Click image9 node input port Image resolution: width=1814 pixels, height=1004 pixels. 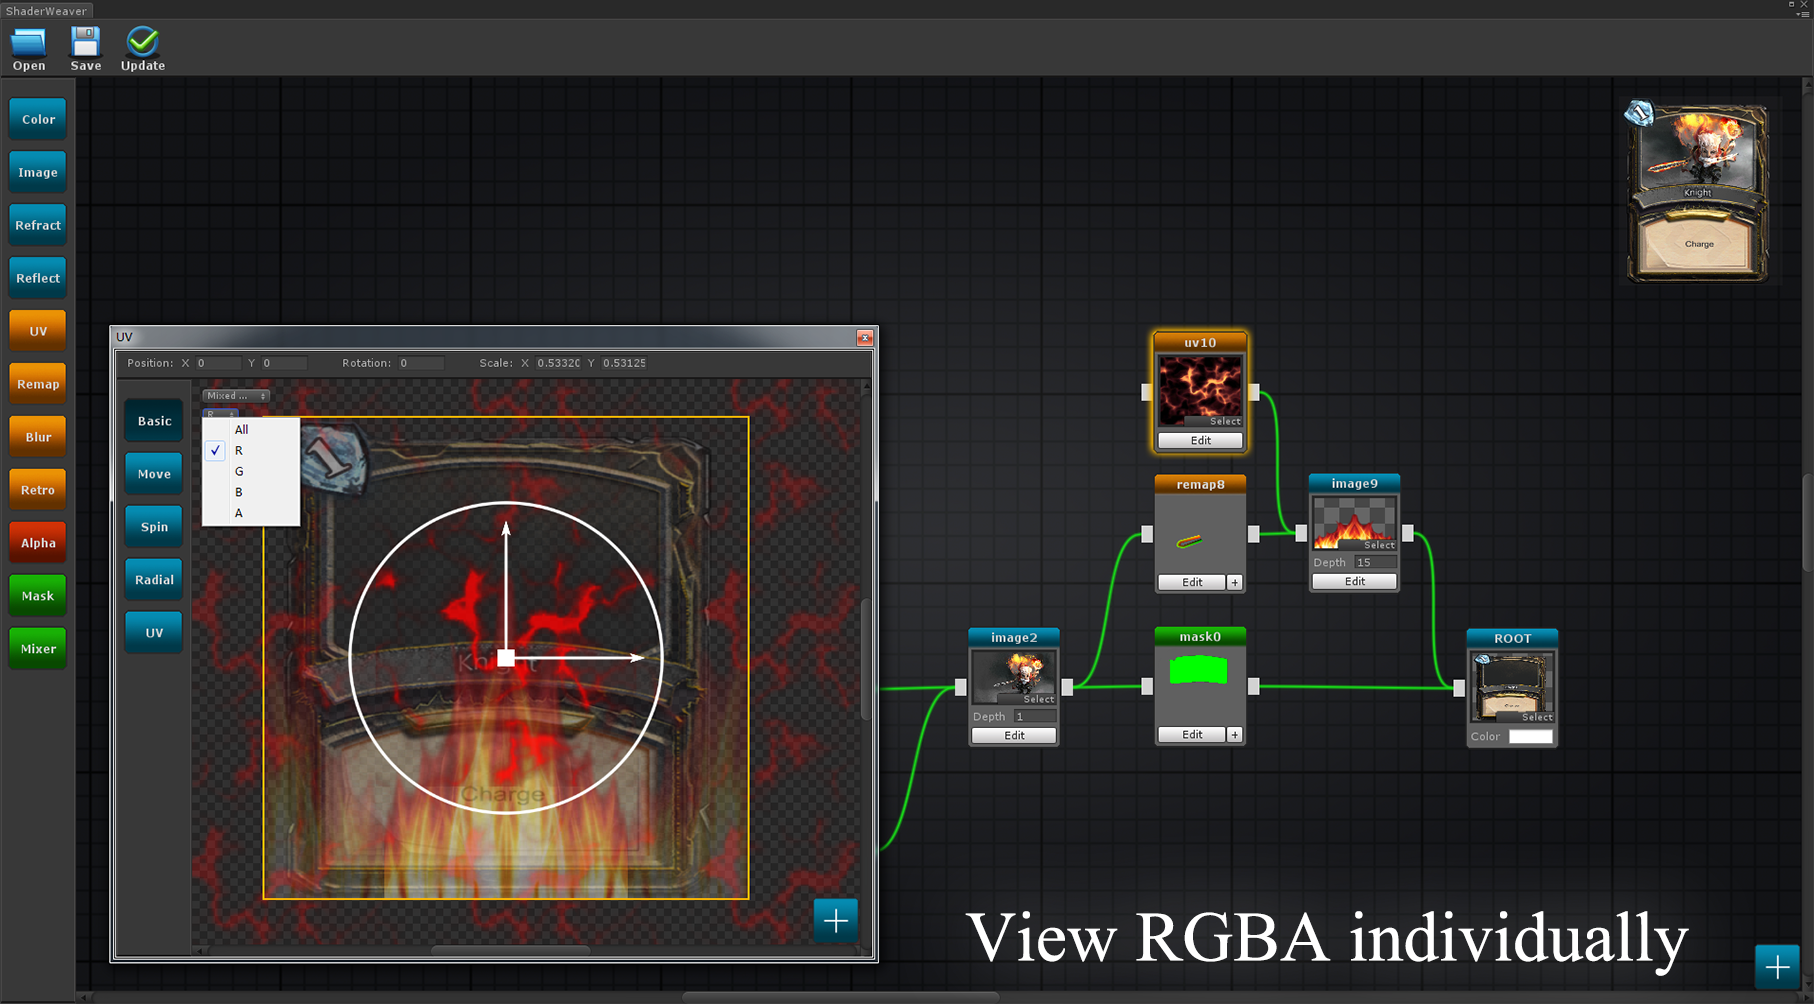pyautogui.click(x=1301, y=534)
